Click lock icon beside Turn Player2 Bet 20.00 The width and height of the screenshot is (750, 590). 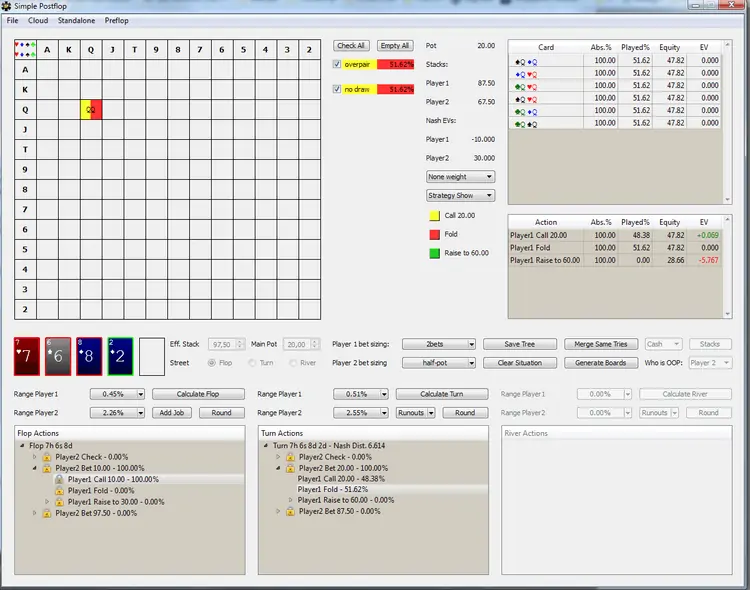pyautogui.click(x=290, y=468)
